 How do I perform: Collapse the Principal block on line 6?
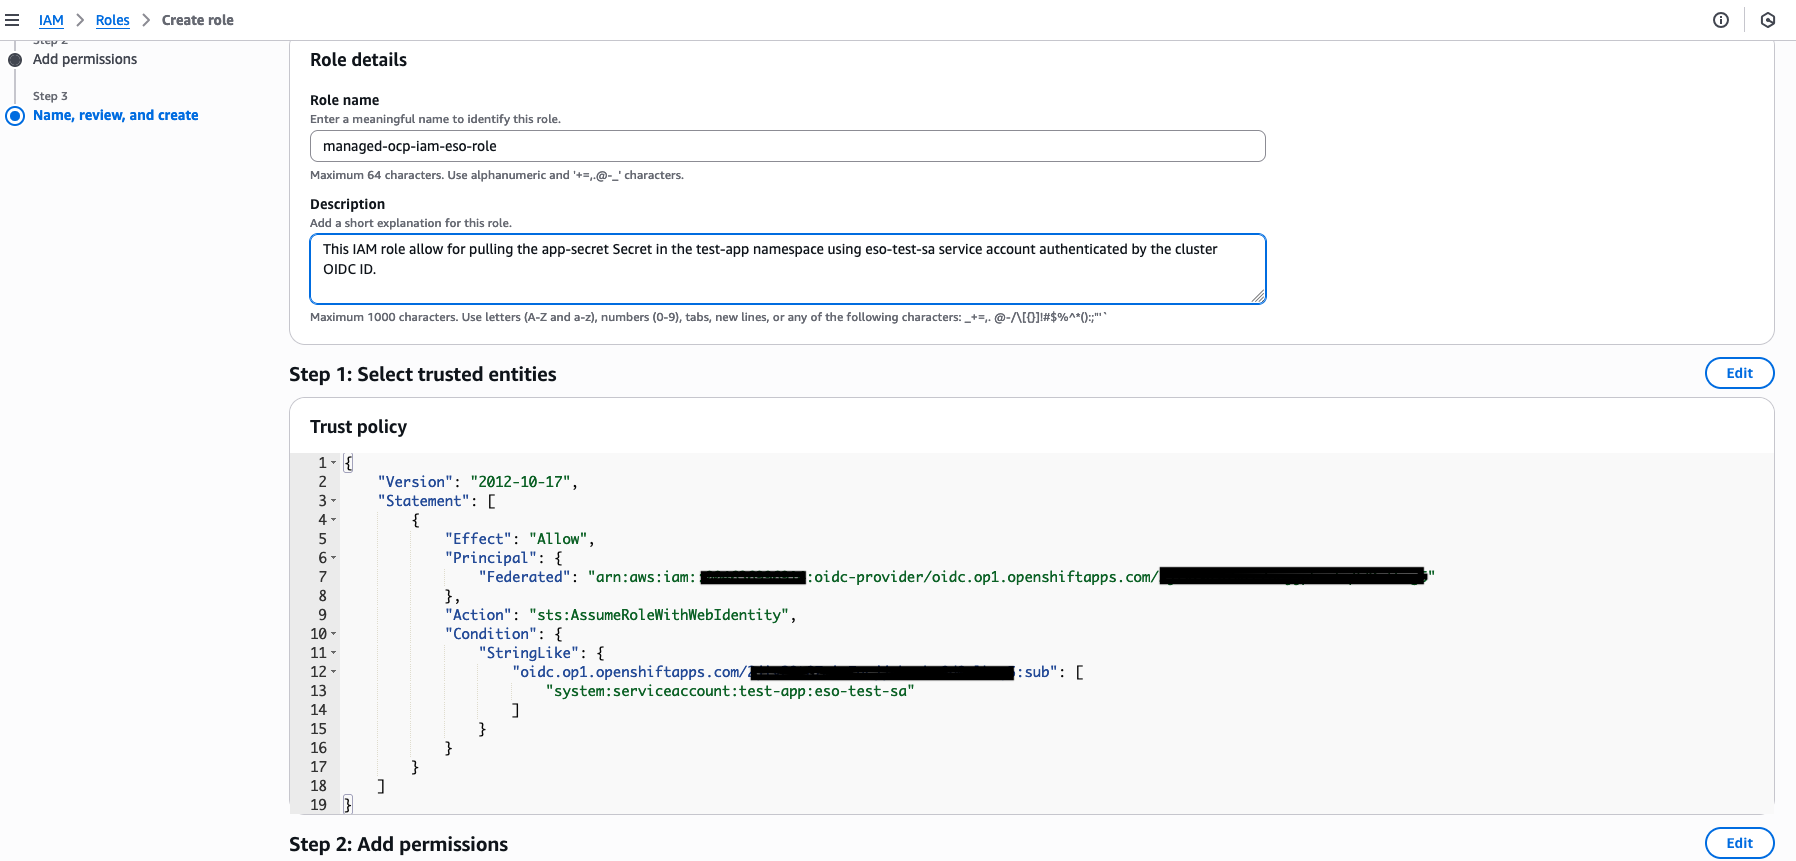[x=334, y=558]
